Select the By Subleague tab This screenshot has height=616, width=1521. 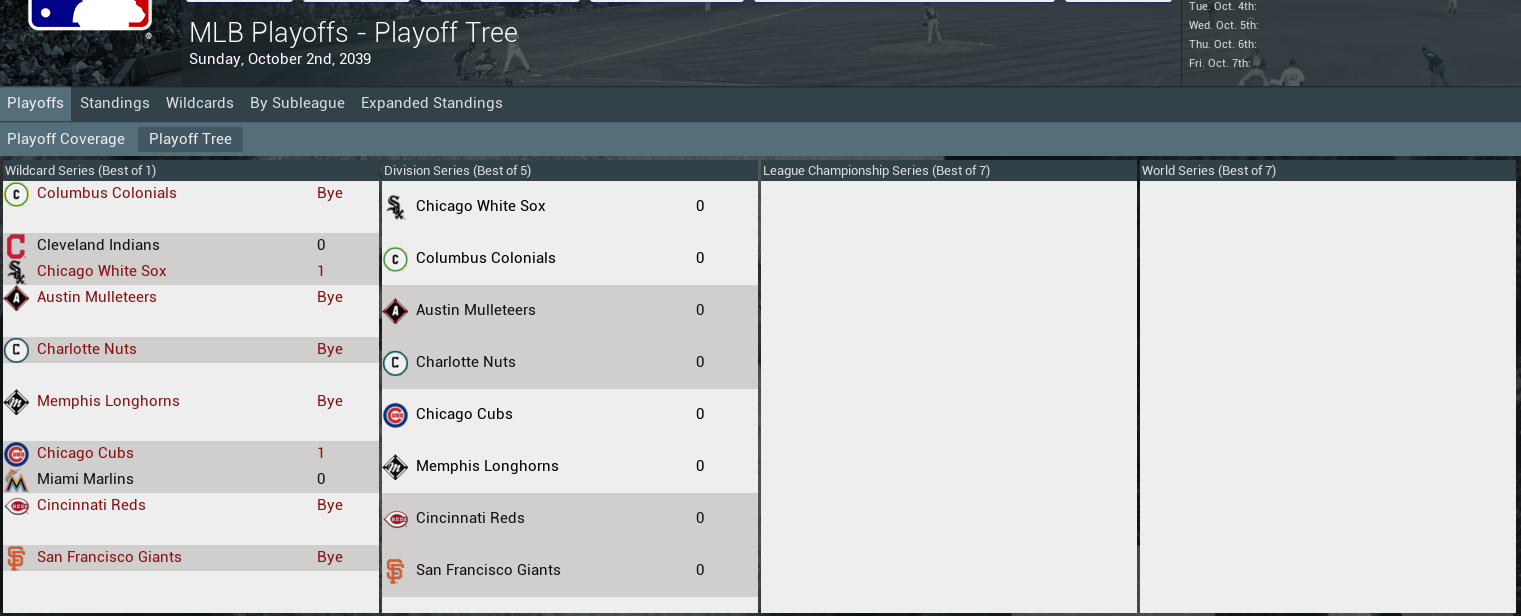click(297, 103)
